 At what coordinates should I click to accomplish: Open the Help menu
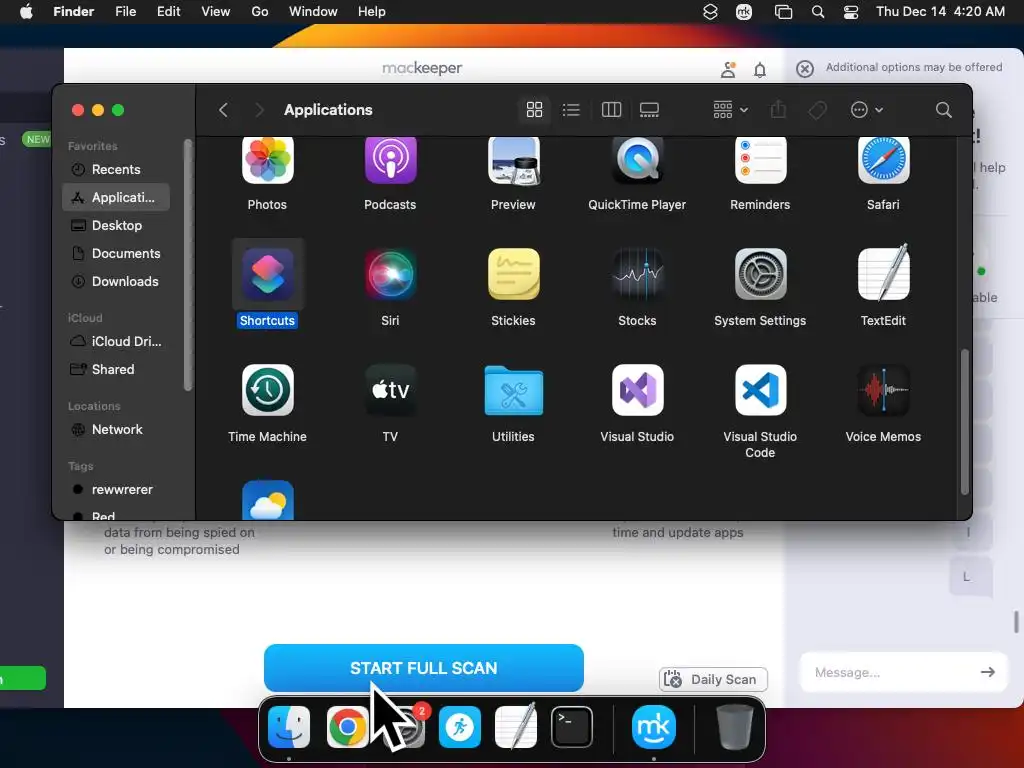tap(372, 12)
